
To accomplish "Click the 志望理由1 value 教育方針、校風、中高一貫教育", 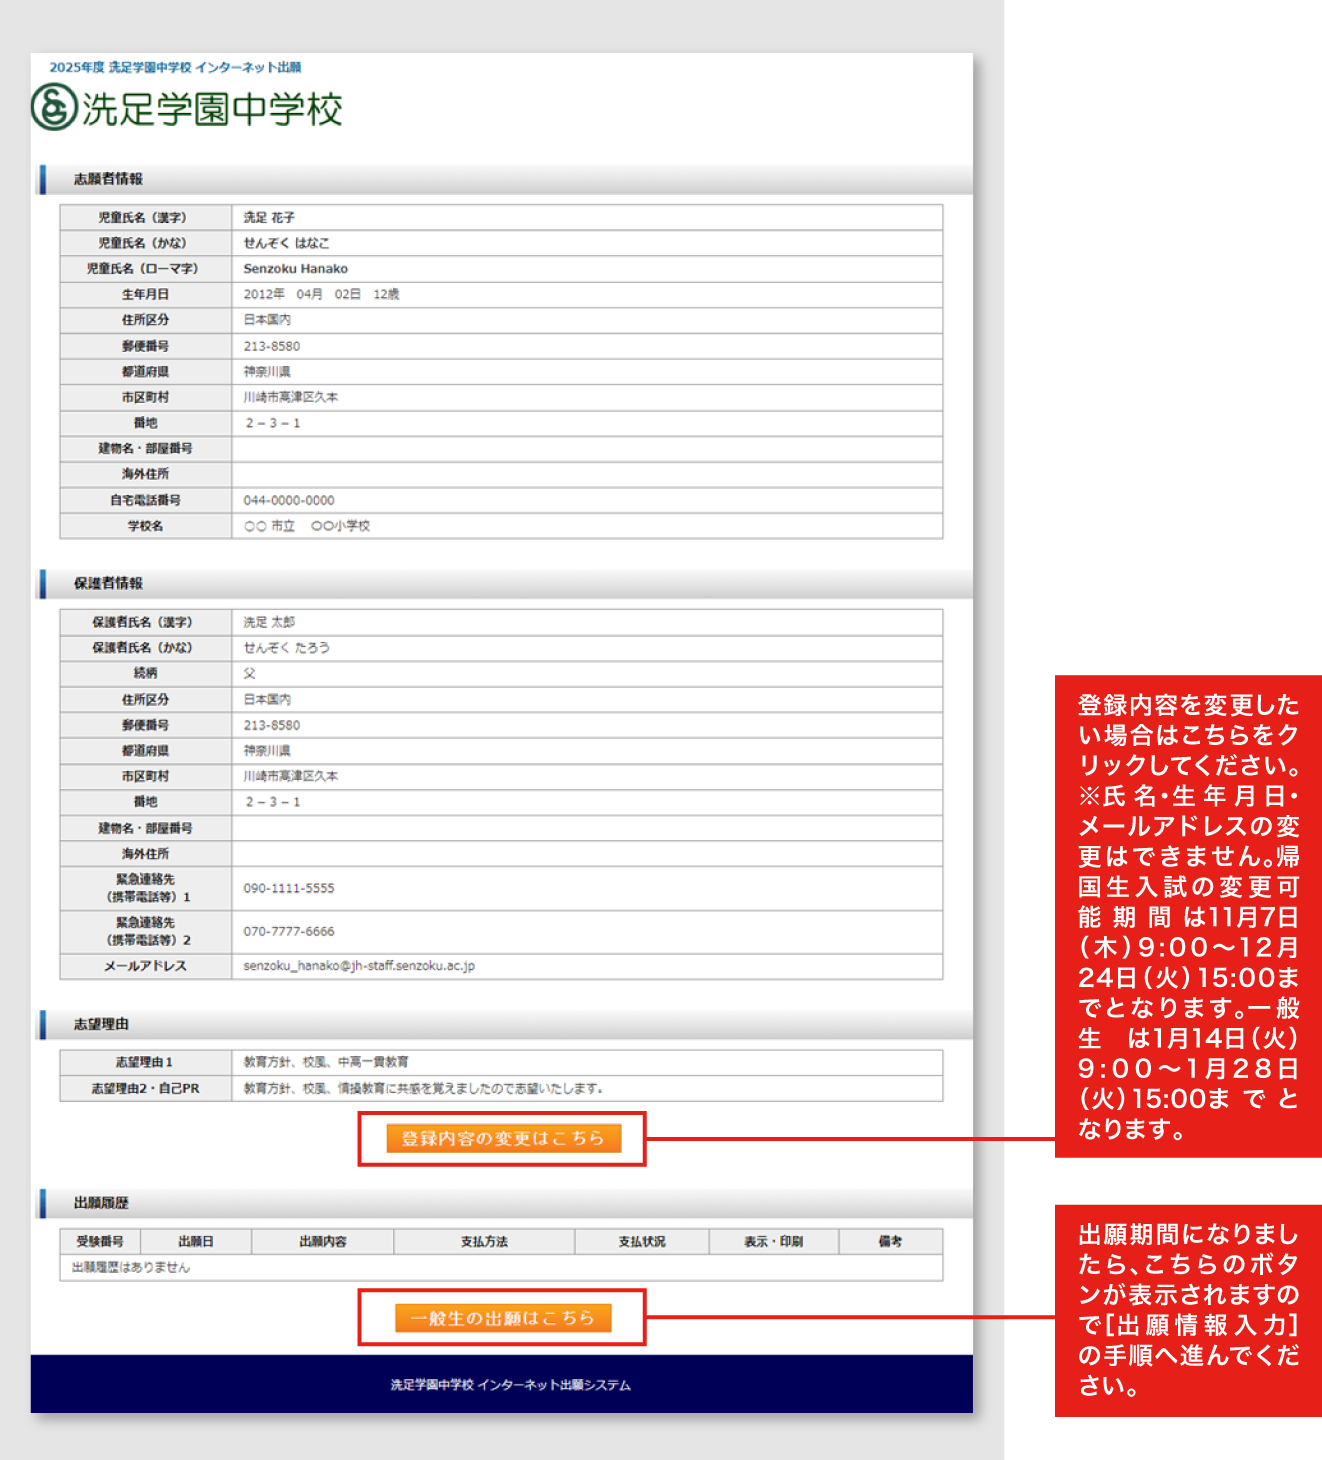I will pos(326,1062).
